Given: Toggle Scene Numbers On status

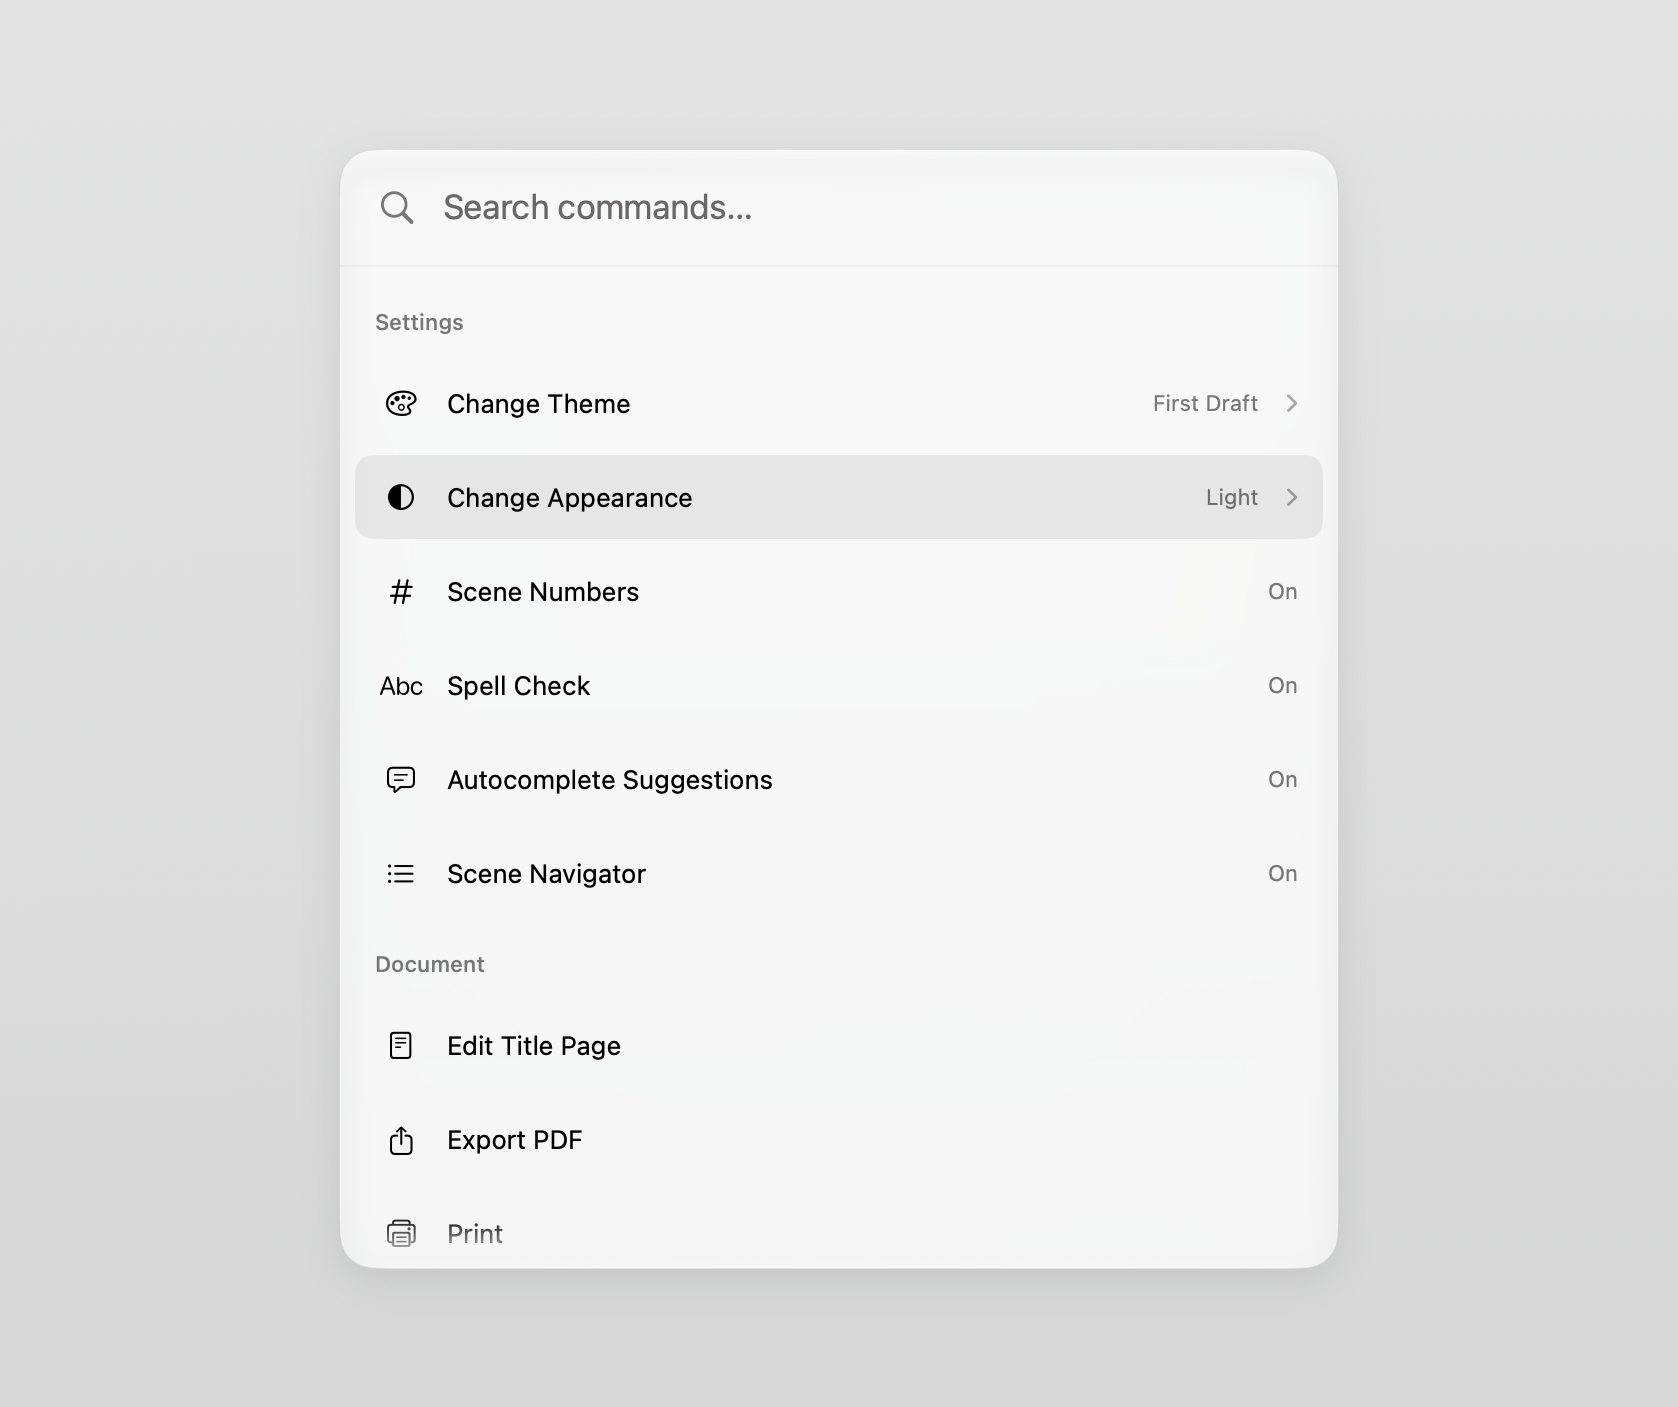Looking at the screenshot, I should pyautogui.click(x=1282, y=592).
